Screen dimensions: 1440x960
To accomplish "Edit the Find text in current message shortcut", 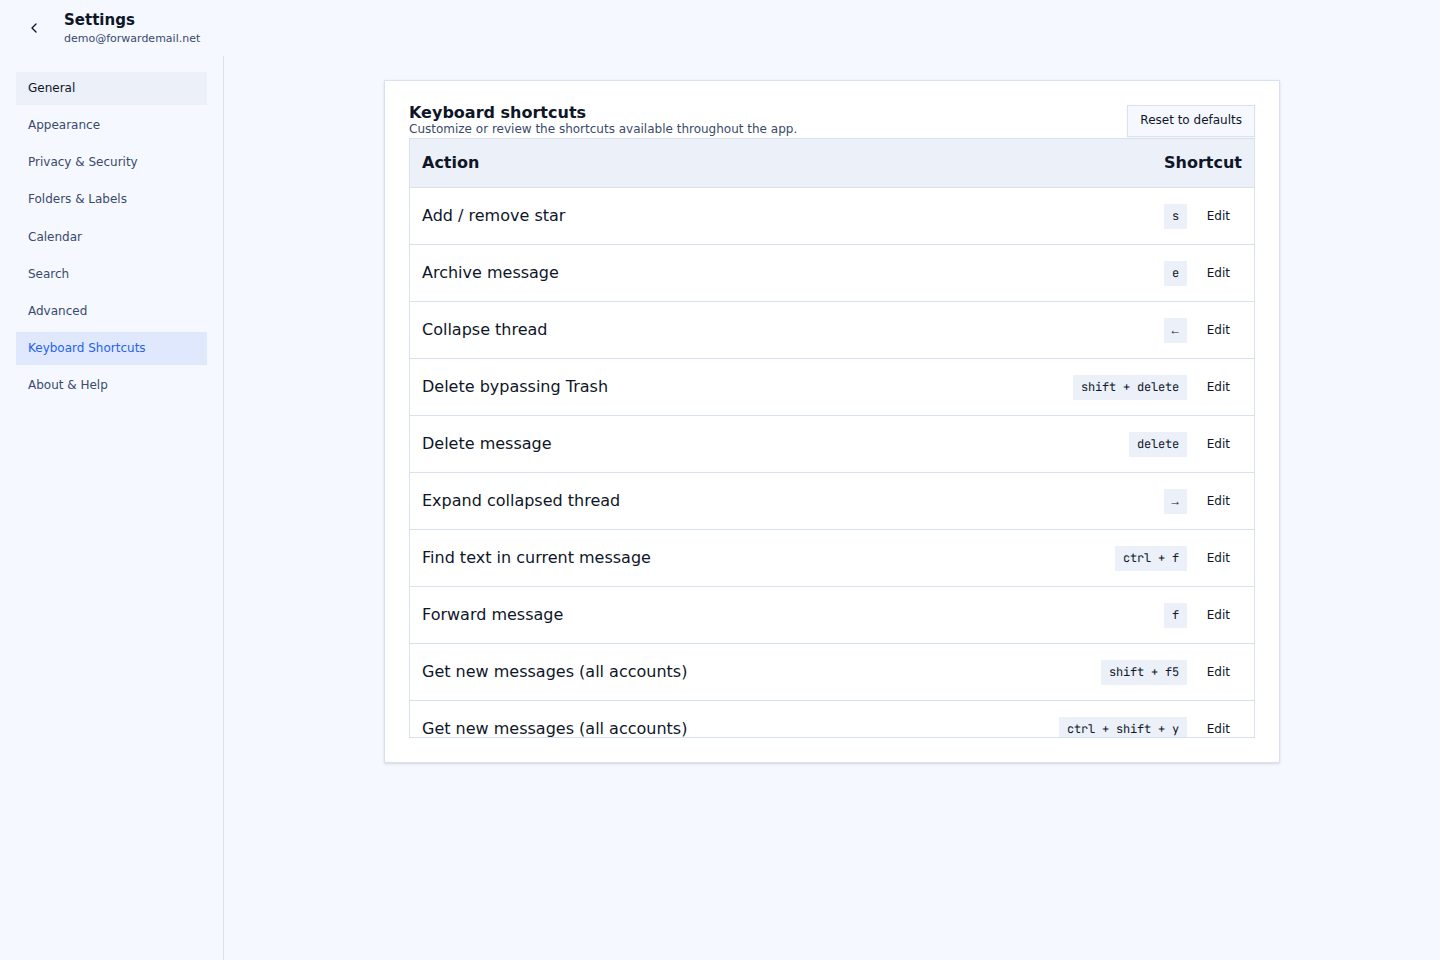I will point(1218,558).
